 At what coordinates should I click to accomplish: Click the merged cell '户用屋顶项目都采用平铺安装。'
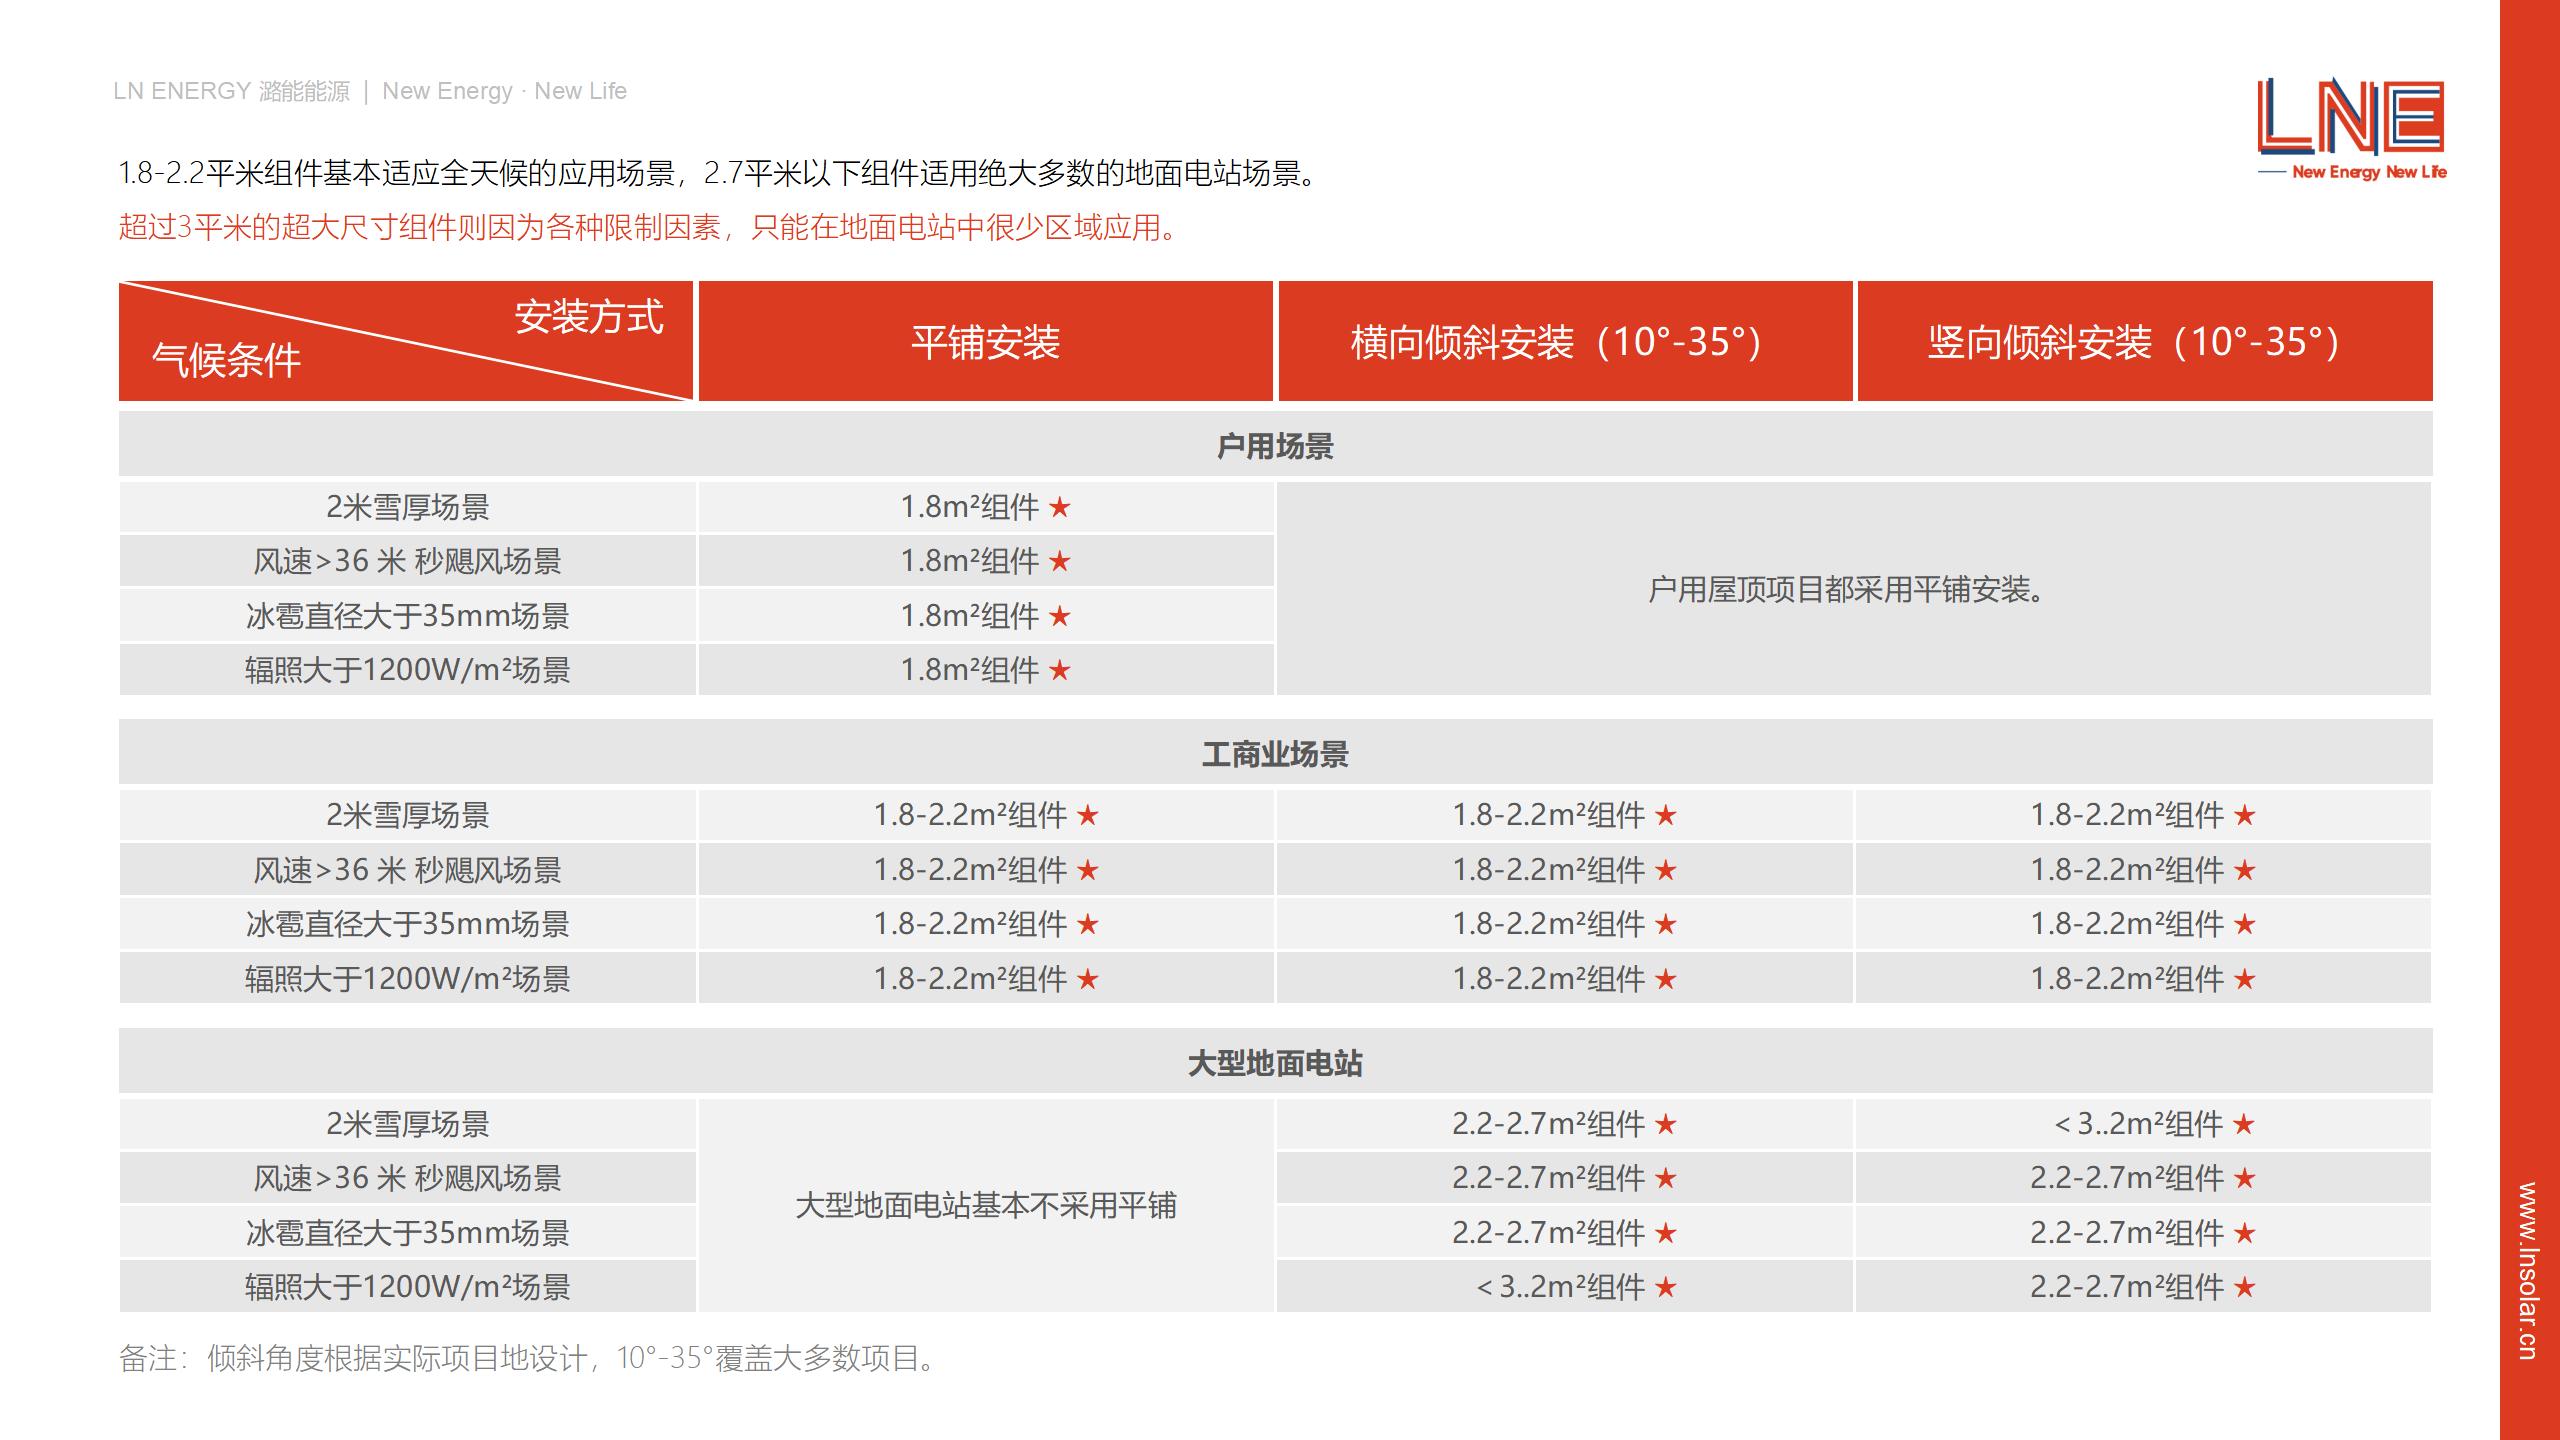[x=1853, y=589]
